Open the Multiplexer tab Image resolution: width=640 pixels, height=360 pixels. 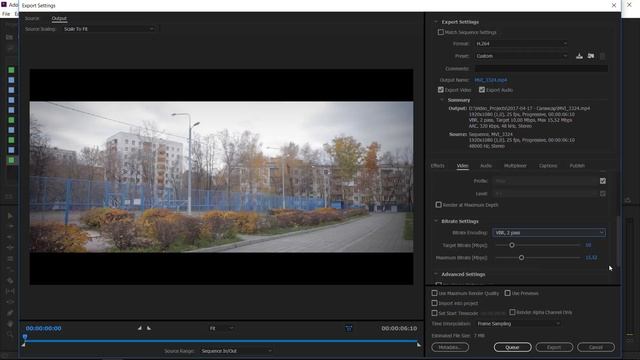coord(515,165)
